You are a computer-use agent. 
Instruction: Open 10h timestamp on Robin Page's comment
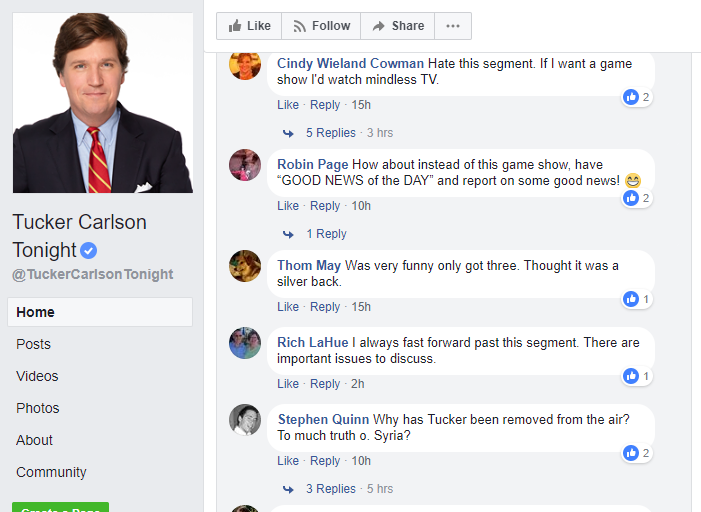(361, 206)
